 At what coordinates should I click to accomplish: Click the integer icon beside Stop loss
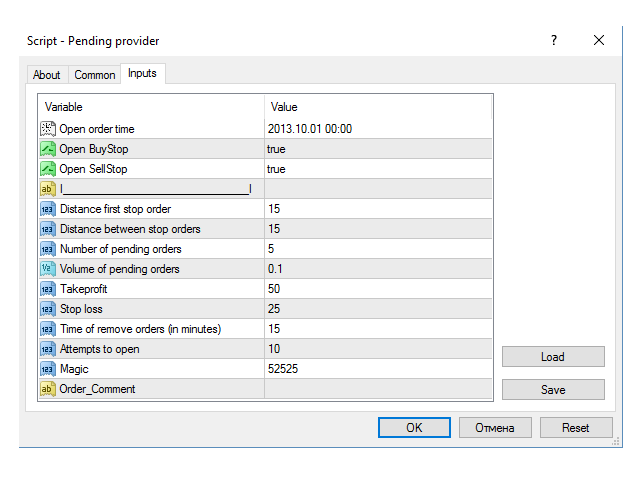pyautogui.click(x=48, y=309)
